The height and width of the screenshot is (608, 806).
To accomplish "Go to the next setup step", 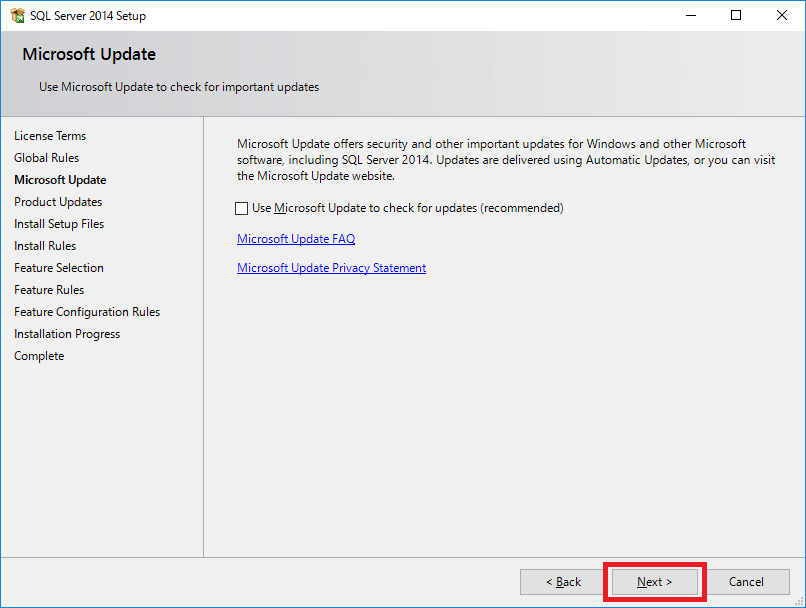I will point(654,582).
